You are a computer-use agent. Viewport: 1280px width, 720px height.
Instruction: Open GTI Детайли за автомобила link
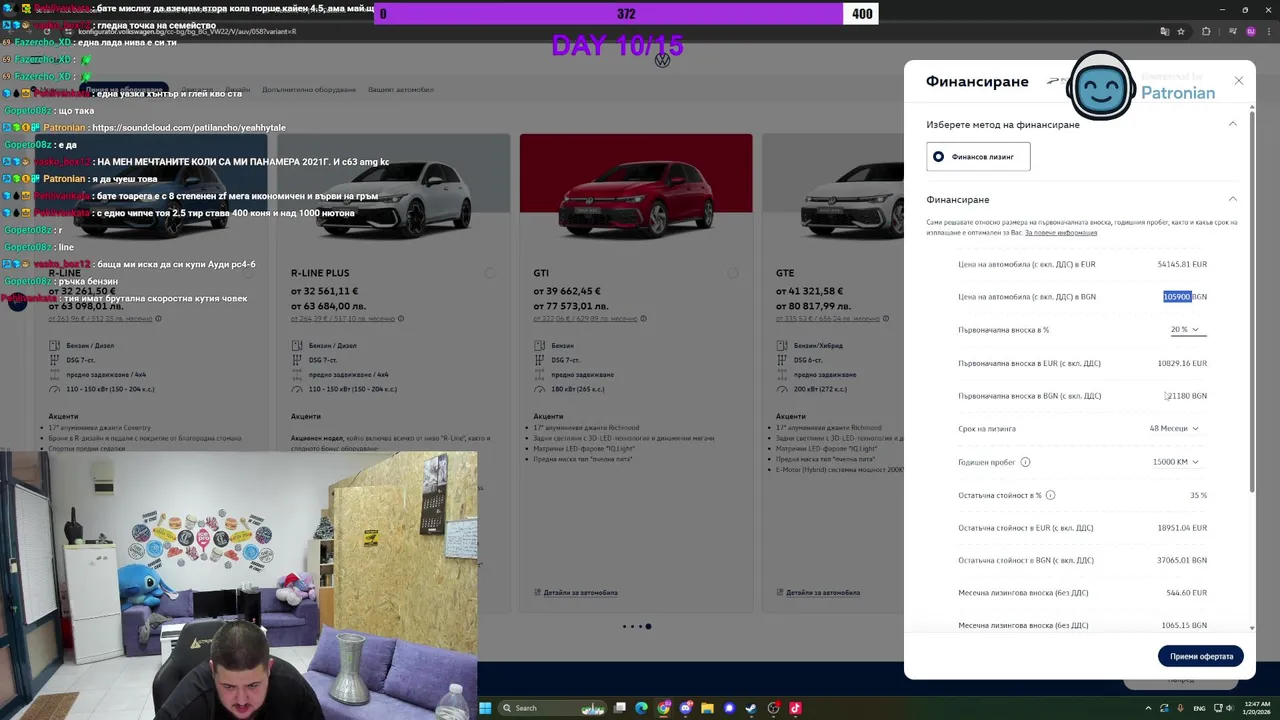580,593
